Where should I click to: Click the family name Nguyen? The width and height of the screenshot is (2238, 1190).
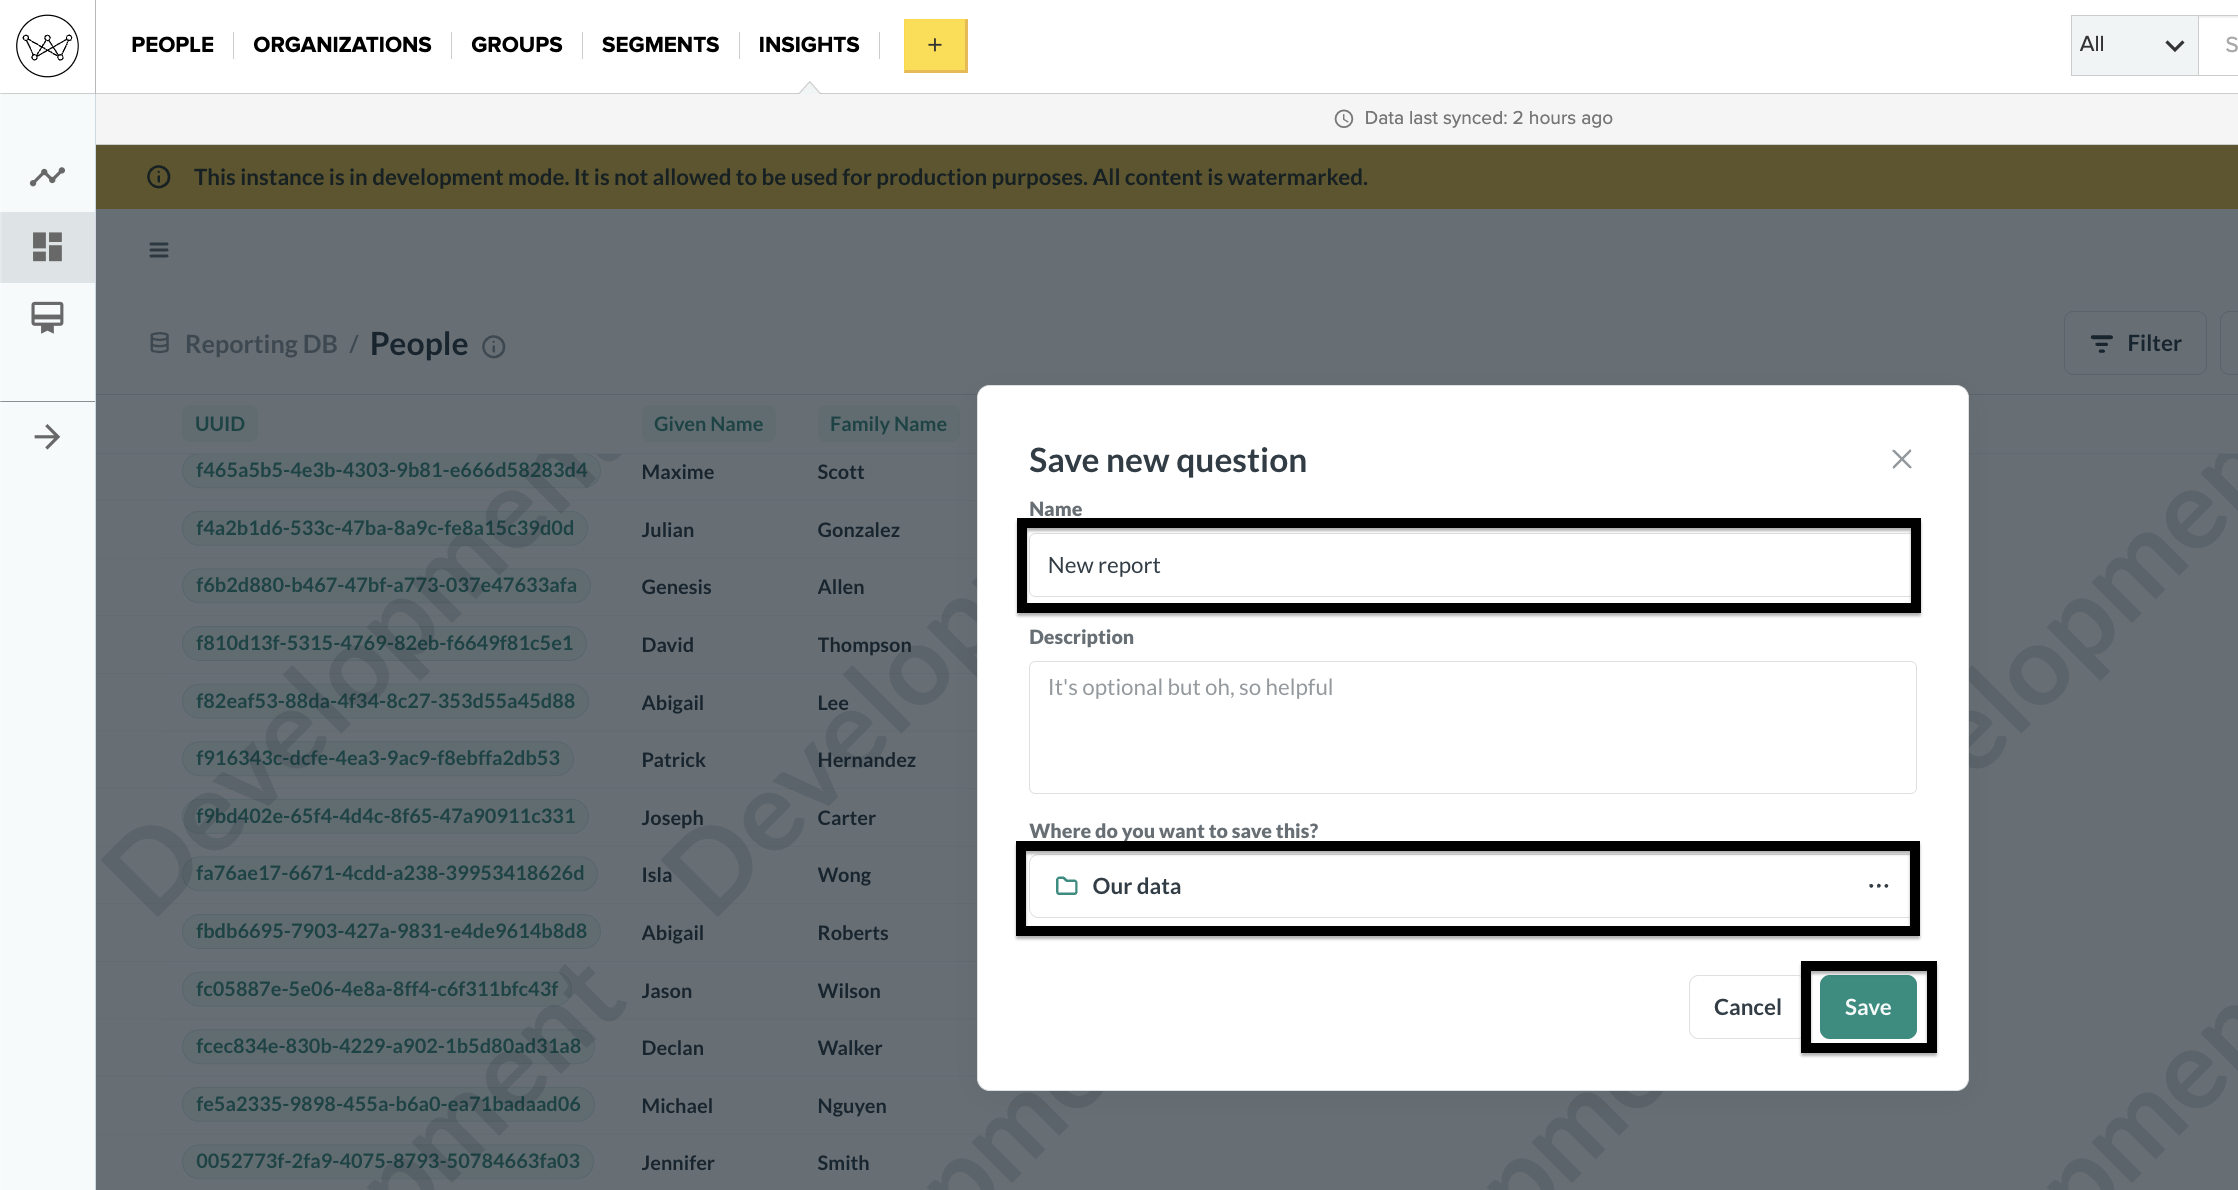(x=852, y=1106)
